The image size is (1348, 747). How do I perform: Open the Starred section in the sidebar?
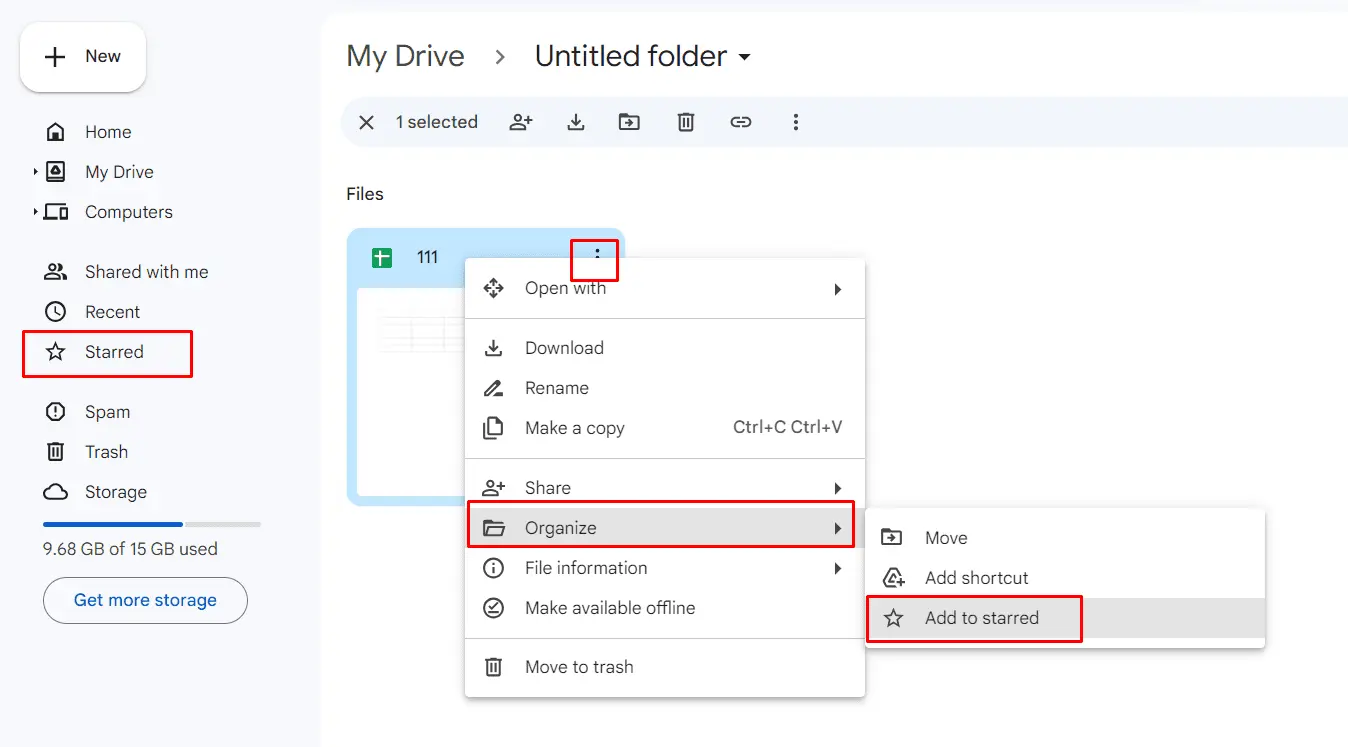point(112,352)
